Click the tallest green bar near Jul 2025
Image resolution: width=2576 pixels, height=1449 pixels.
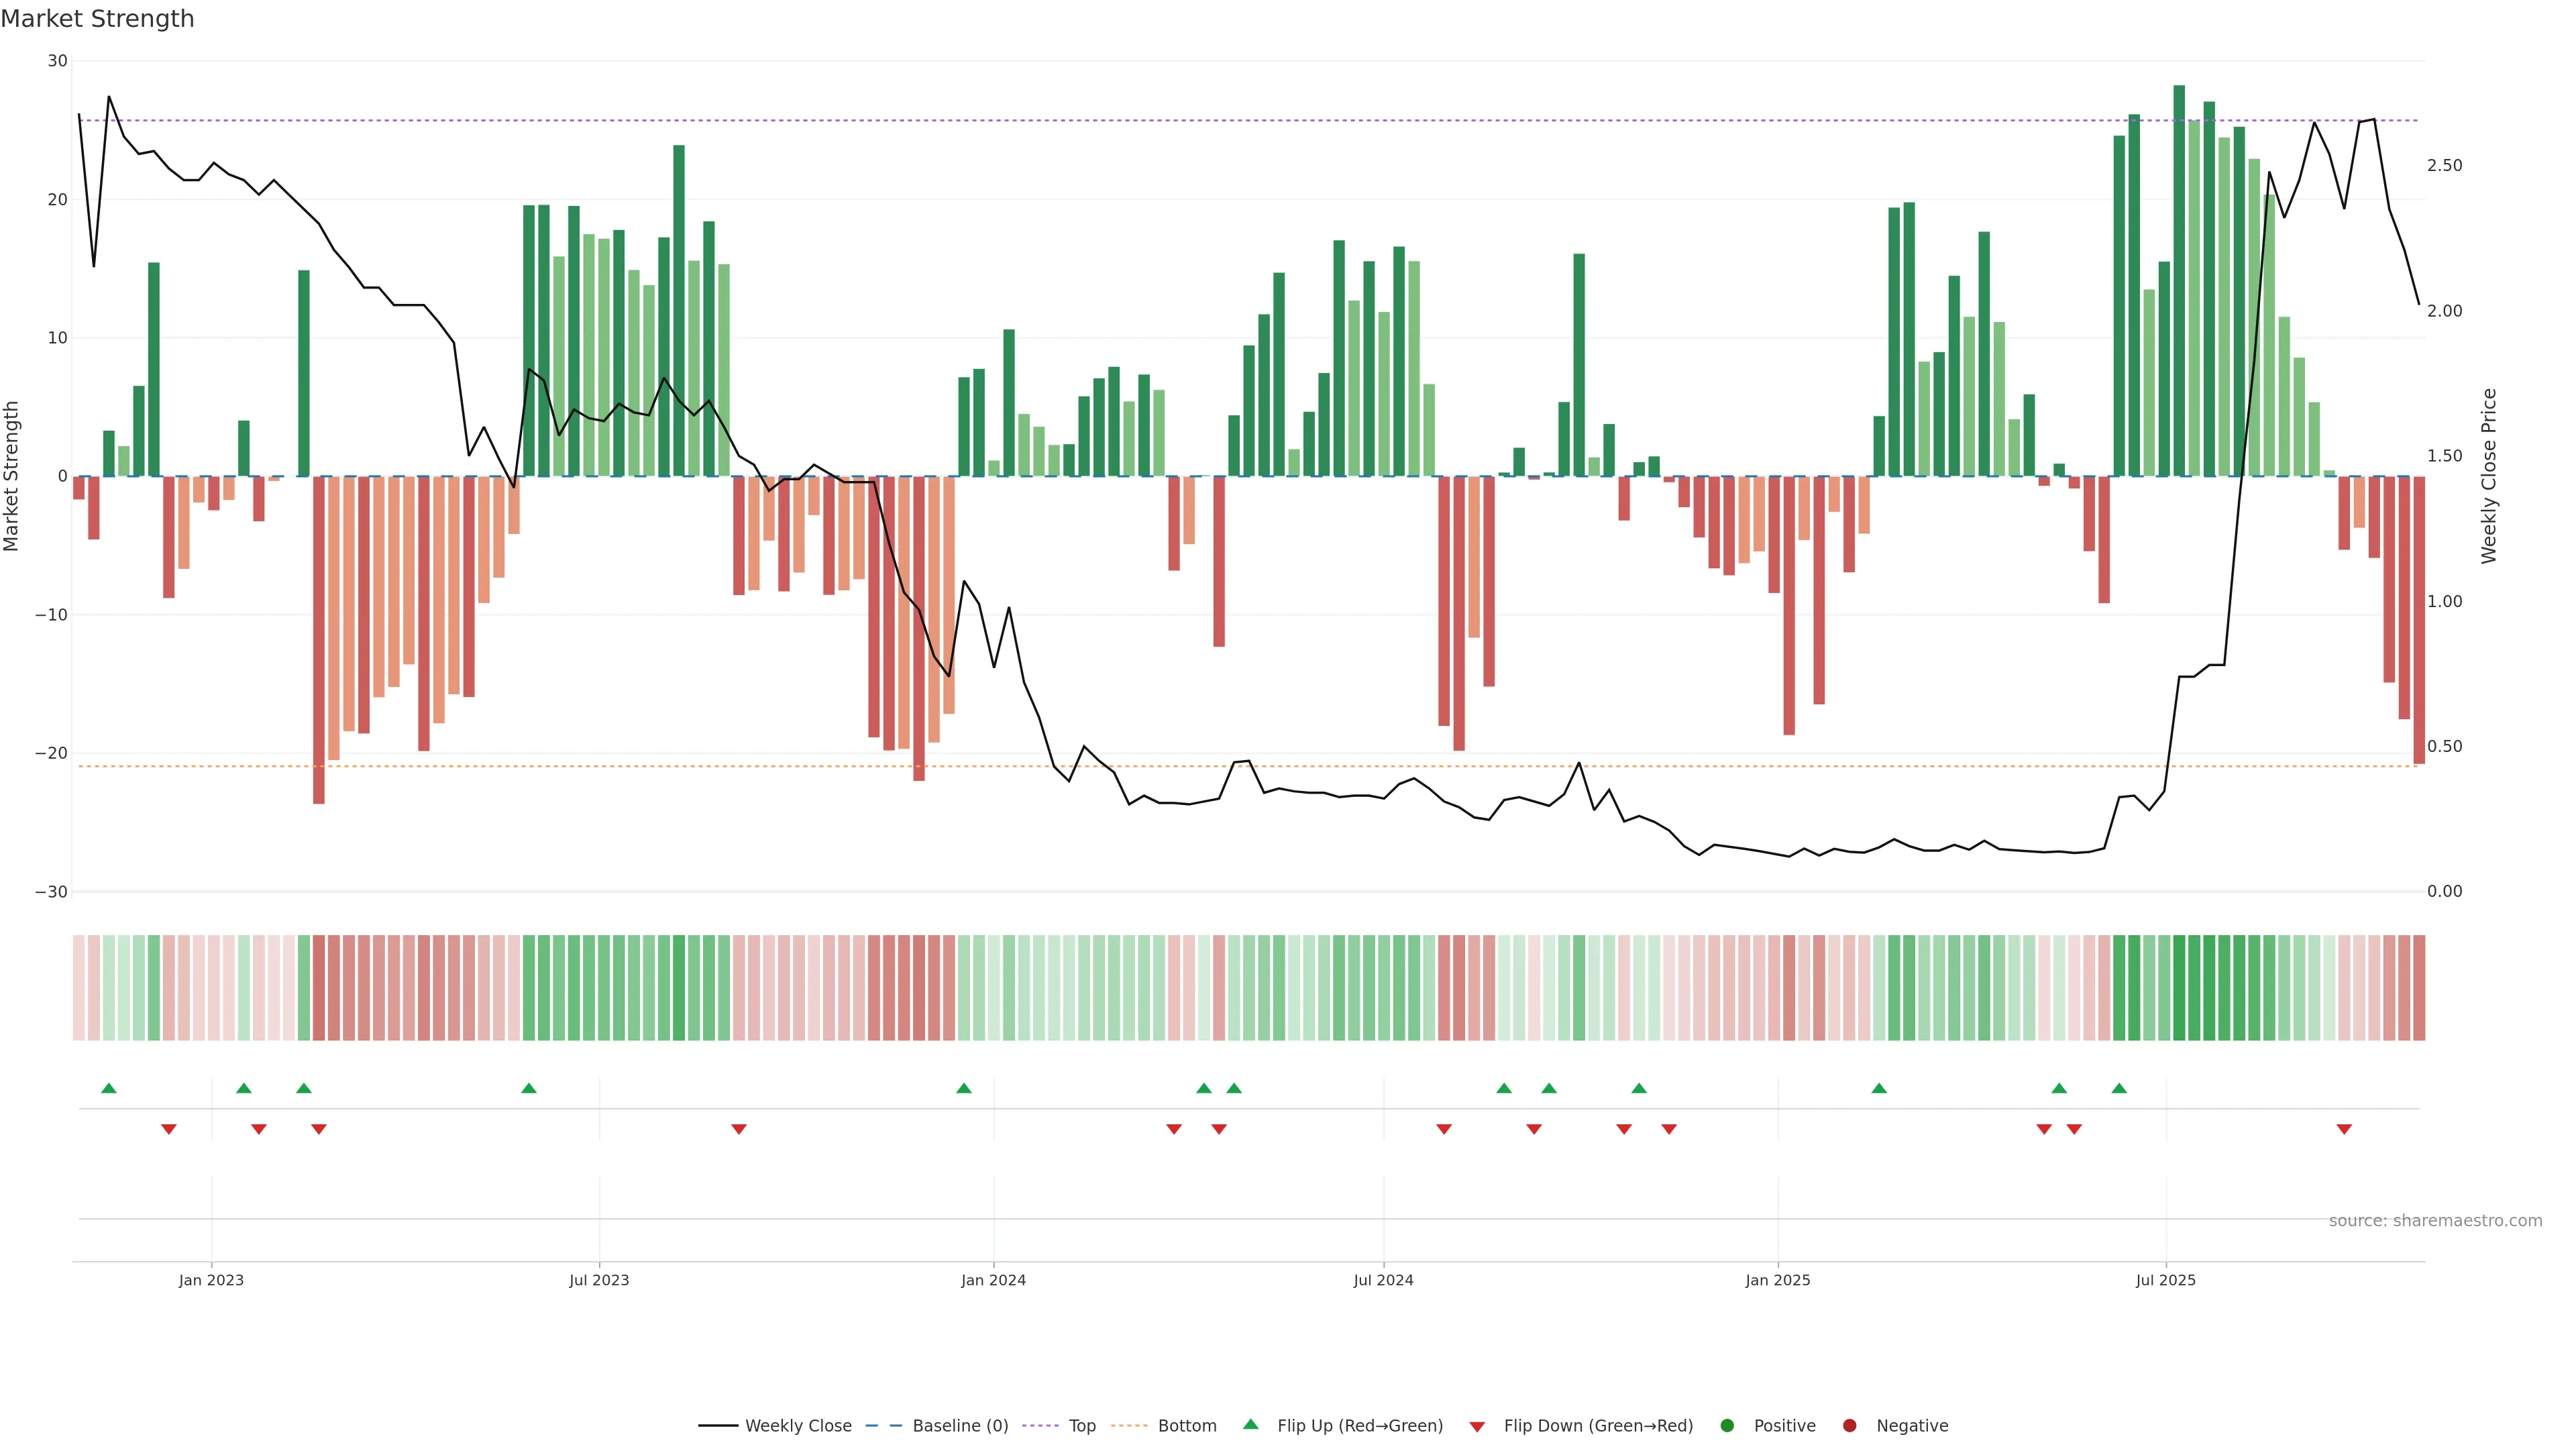tap(2179, 280)
